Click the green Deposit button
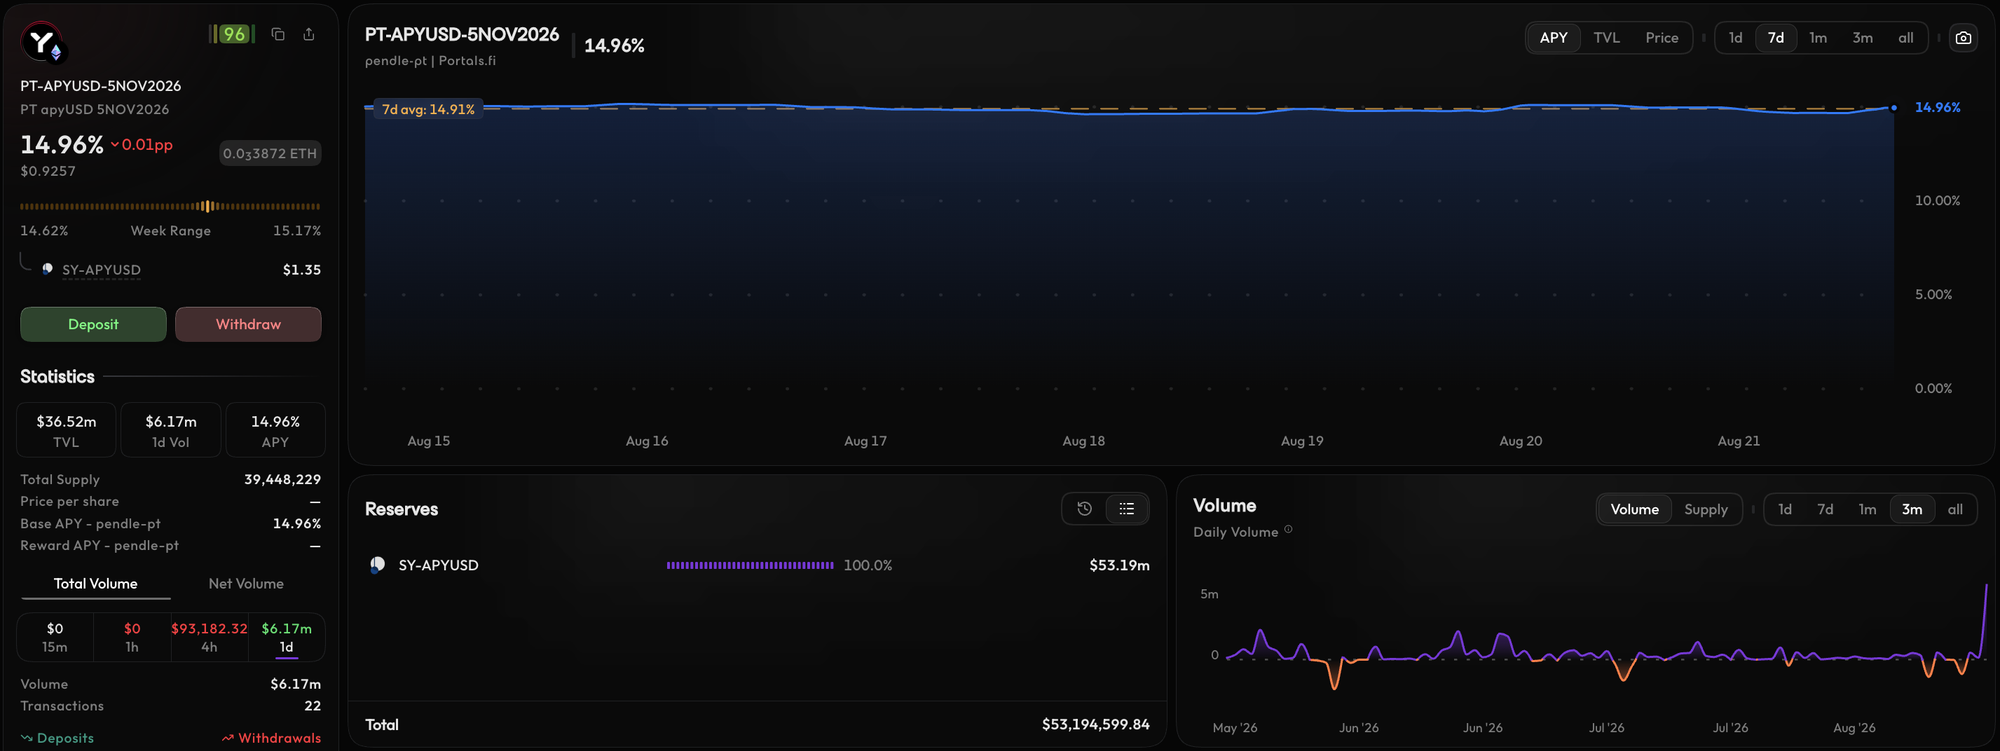Screen dimensions: 2000x751 coord(93,324)
